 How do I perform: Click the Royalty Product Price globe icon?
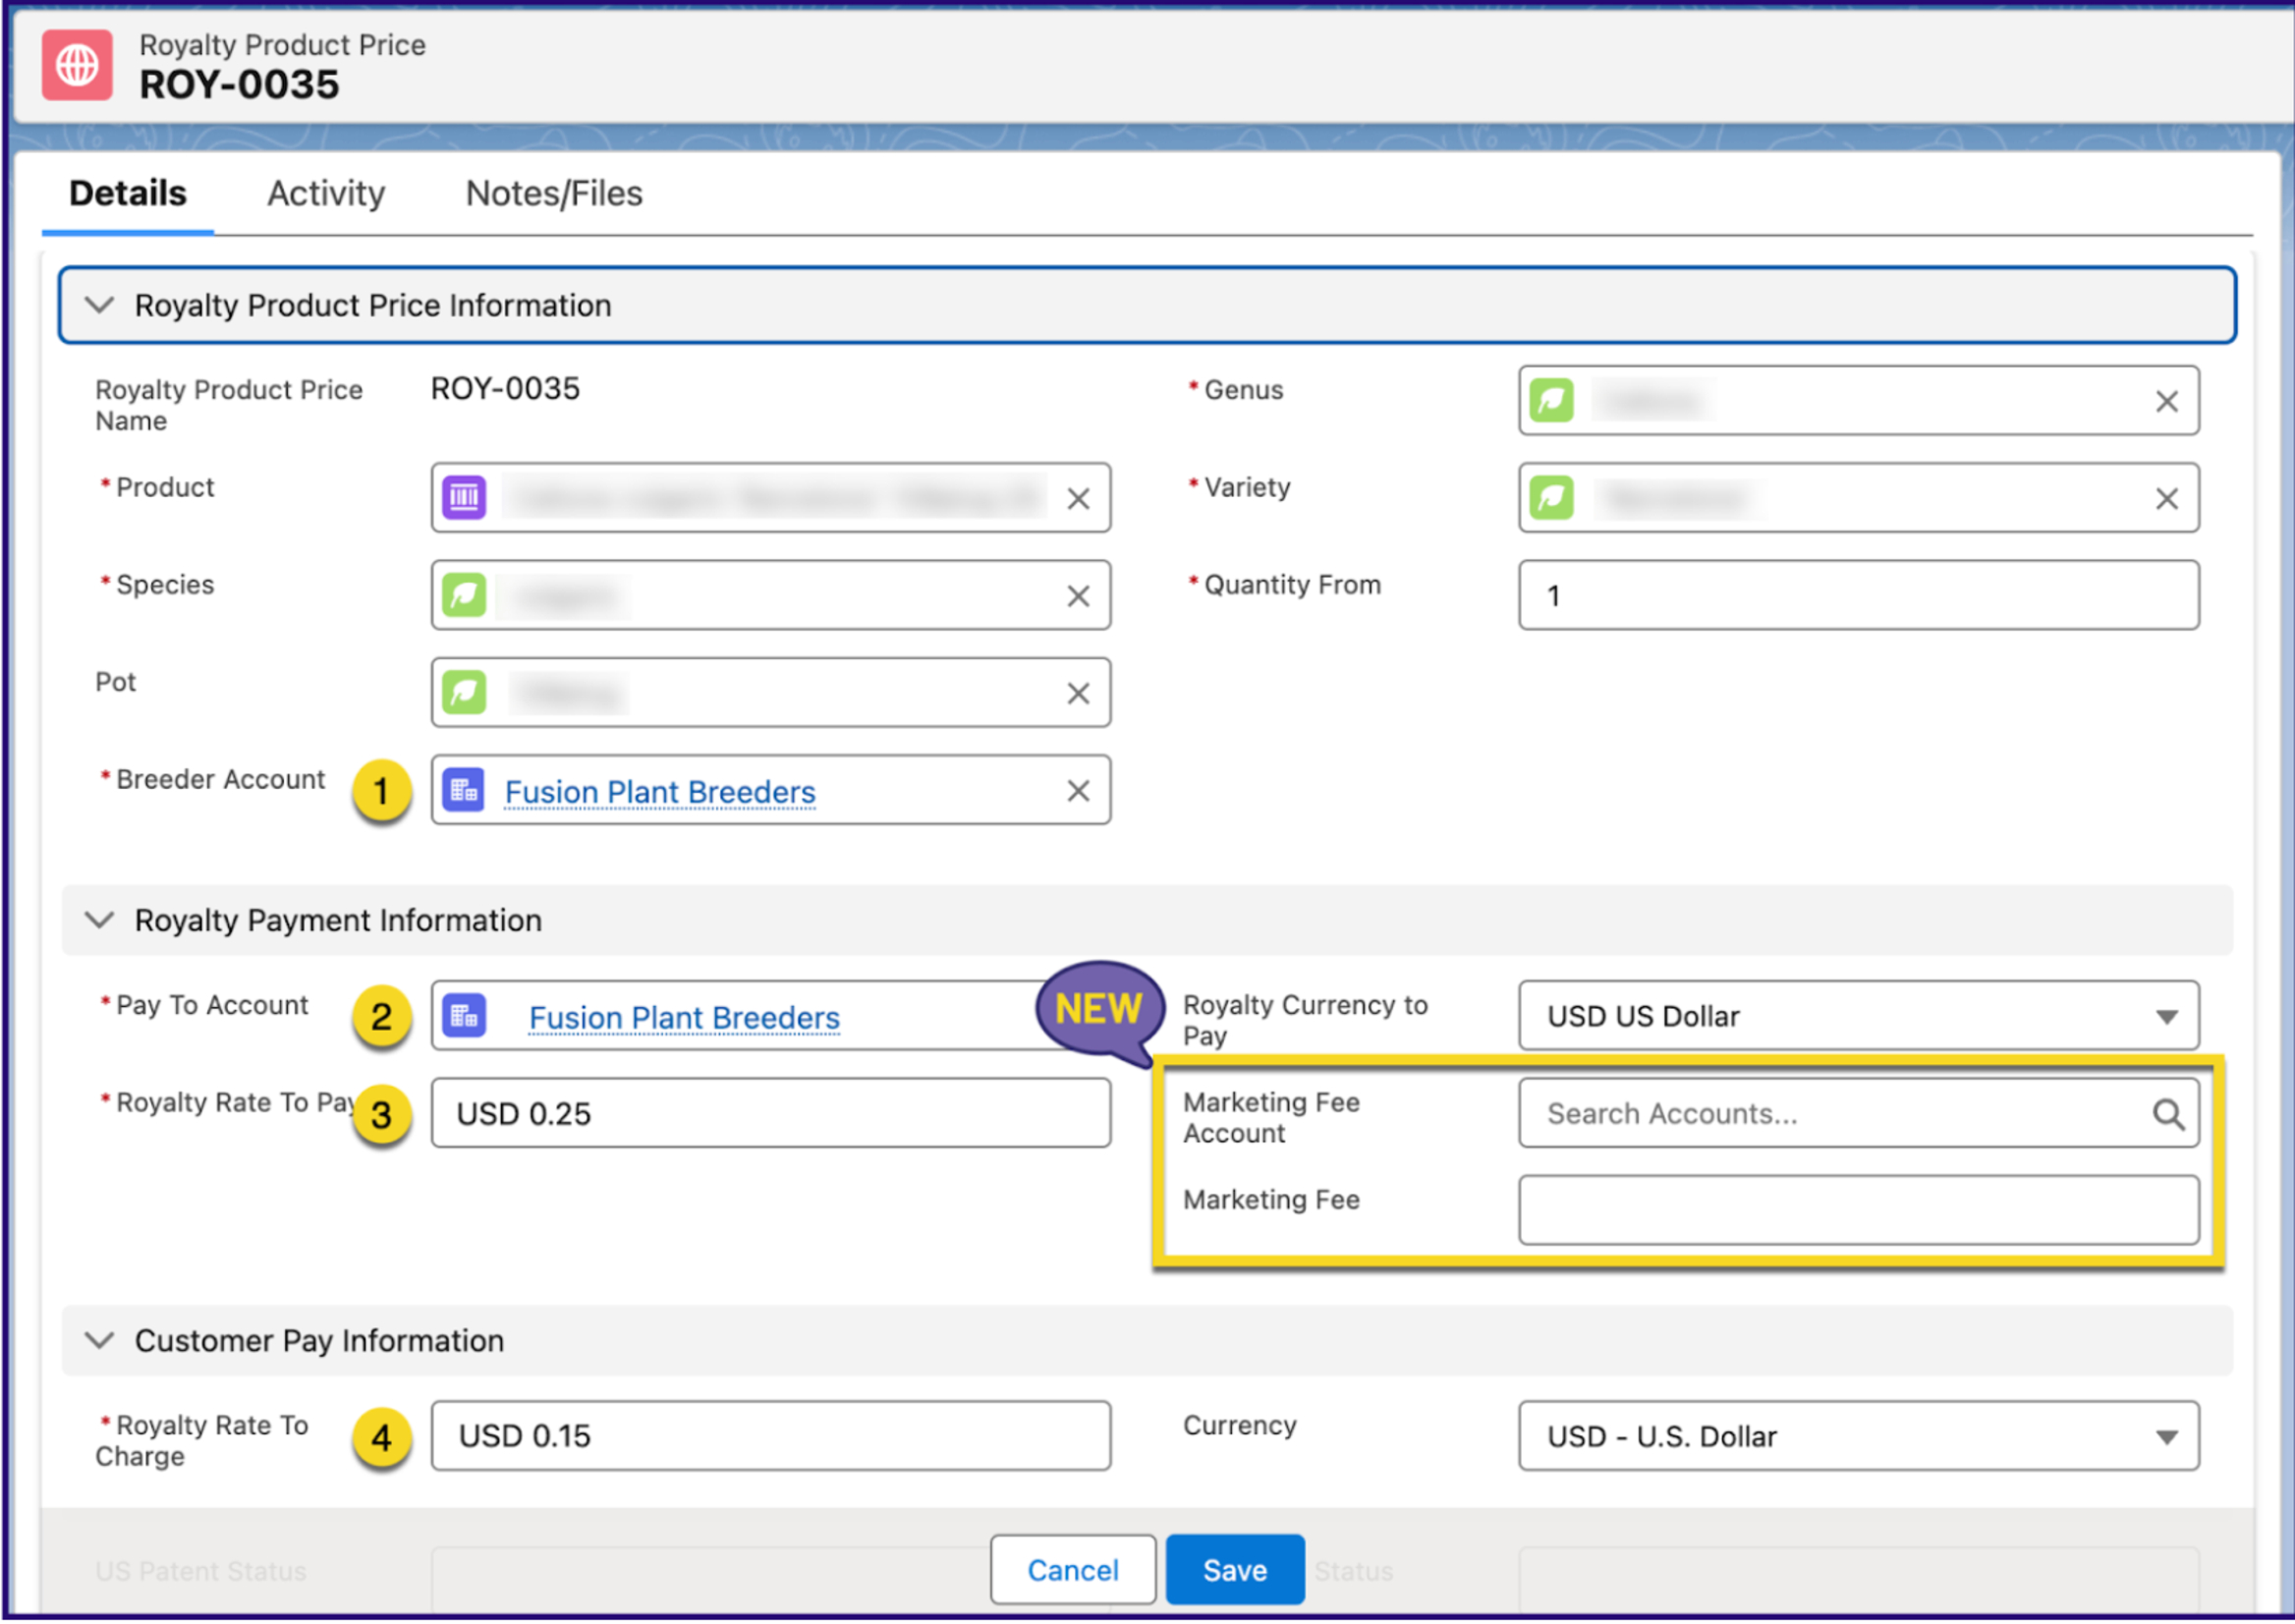[77, 66]
